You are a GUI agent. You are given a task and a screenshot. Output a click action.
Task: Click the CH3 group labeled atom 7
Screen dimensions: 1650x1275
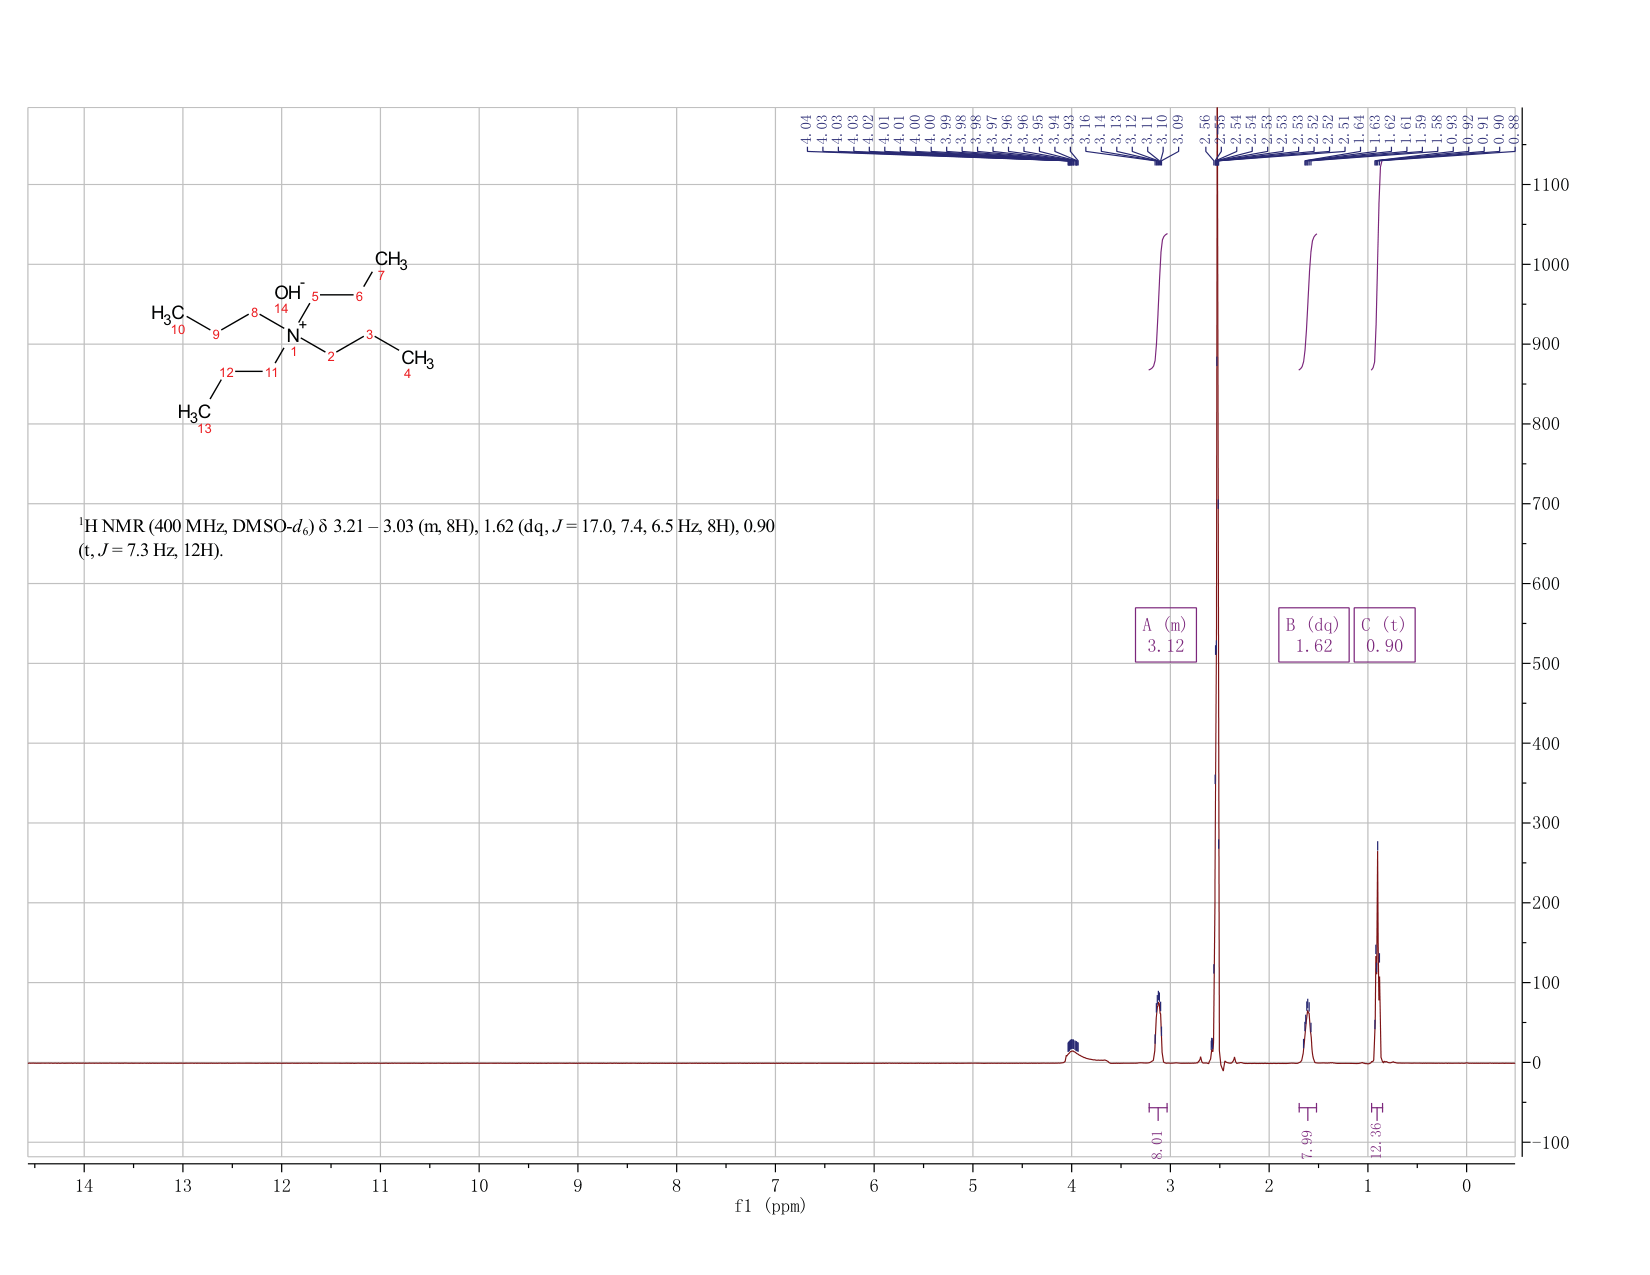tap(390, 261)
